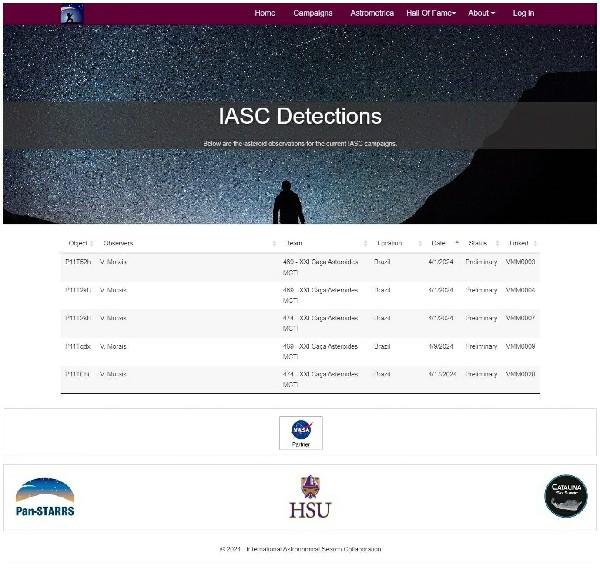
Task: Sort table by Object column
Action: pos(78,243)
